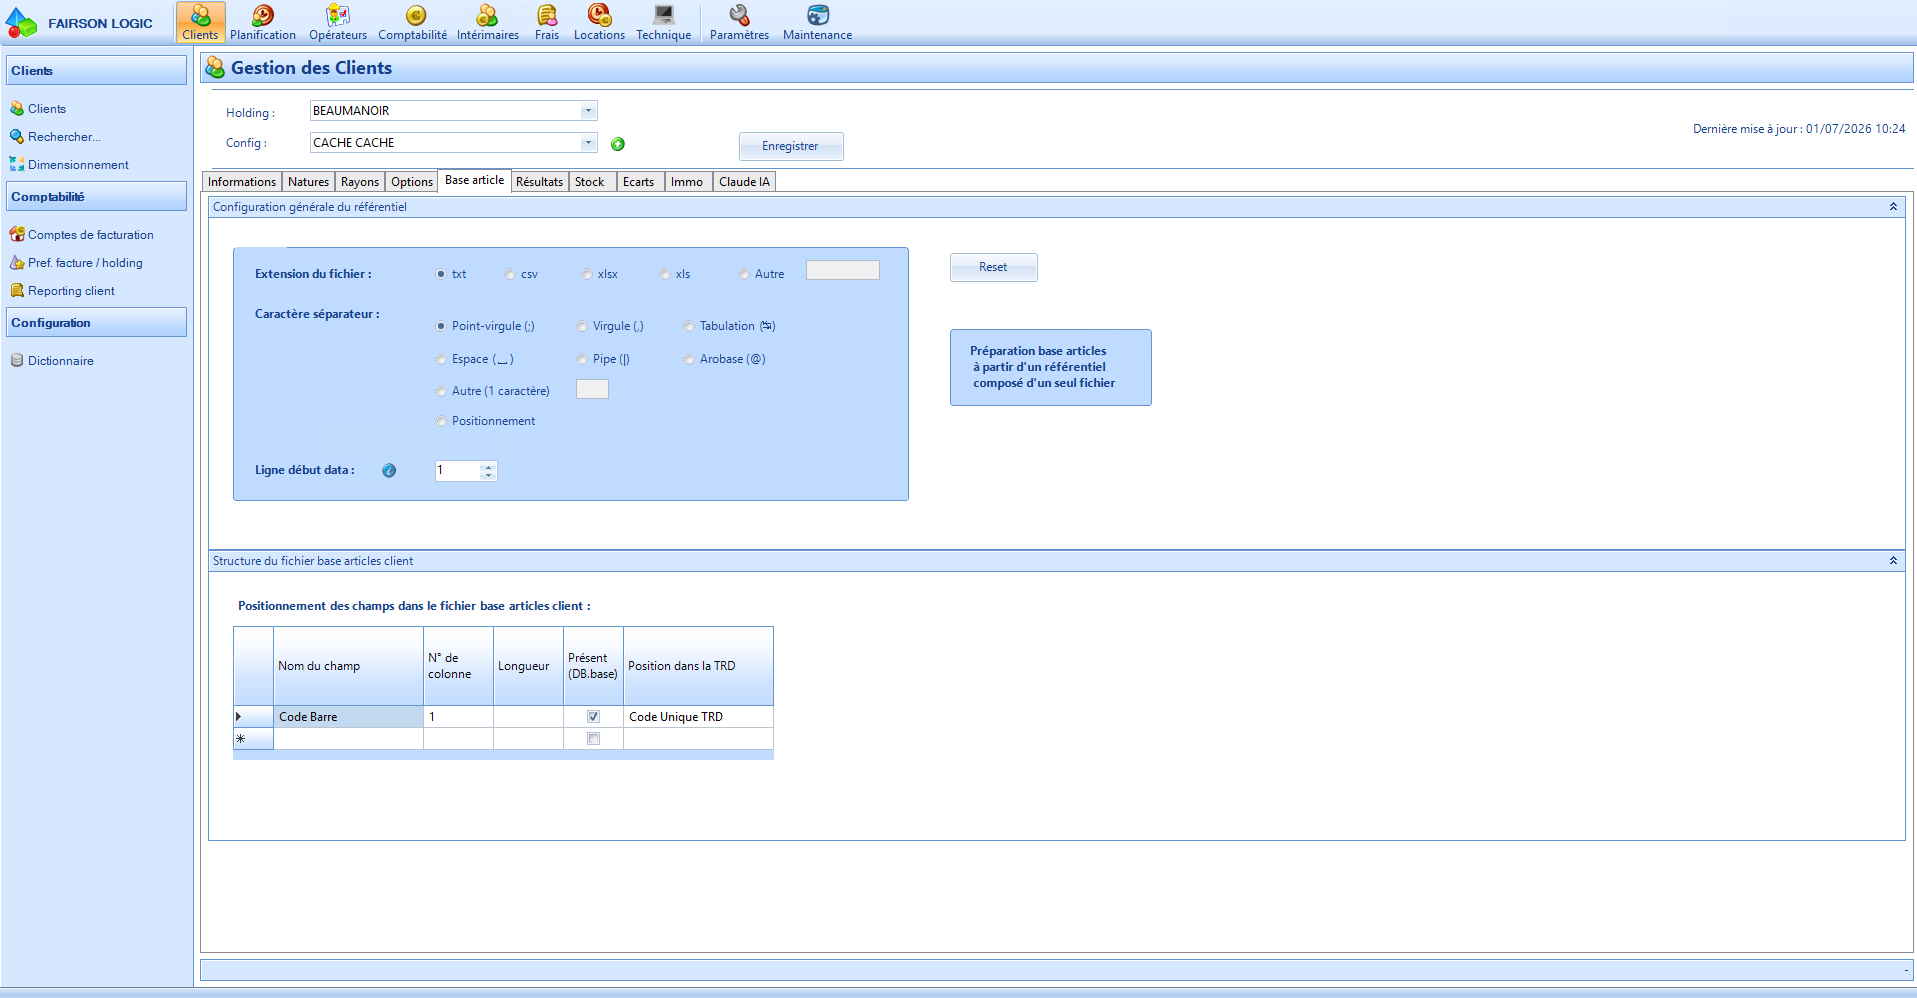Open Pref. facture / holding
The image size is (1917, 998).
click(76, 263)
